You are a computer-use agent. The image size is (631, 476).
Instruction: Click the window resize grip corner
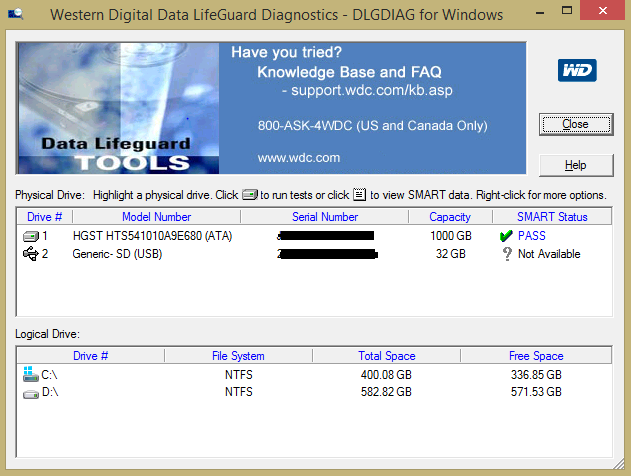click(x=619, y=464)
